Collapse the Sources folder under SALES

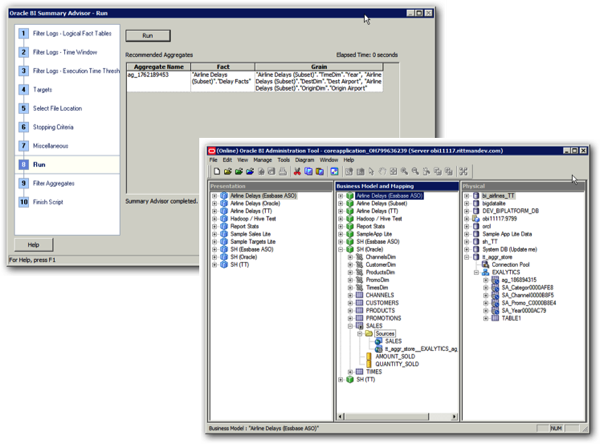360,333
